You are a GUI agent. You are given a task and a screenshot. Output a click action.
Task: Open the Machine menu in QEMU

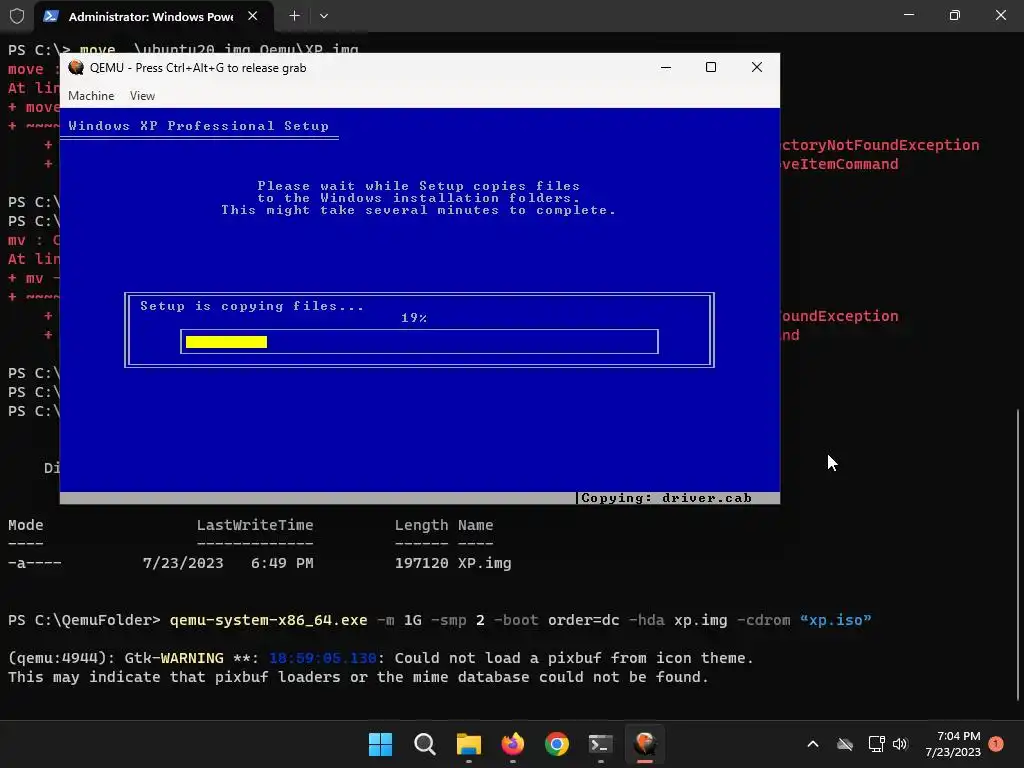tap(91, 96)
